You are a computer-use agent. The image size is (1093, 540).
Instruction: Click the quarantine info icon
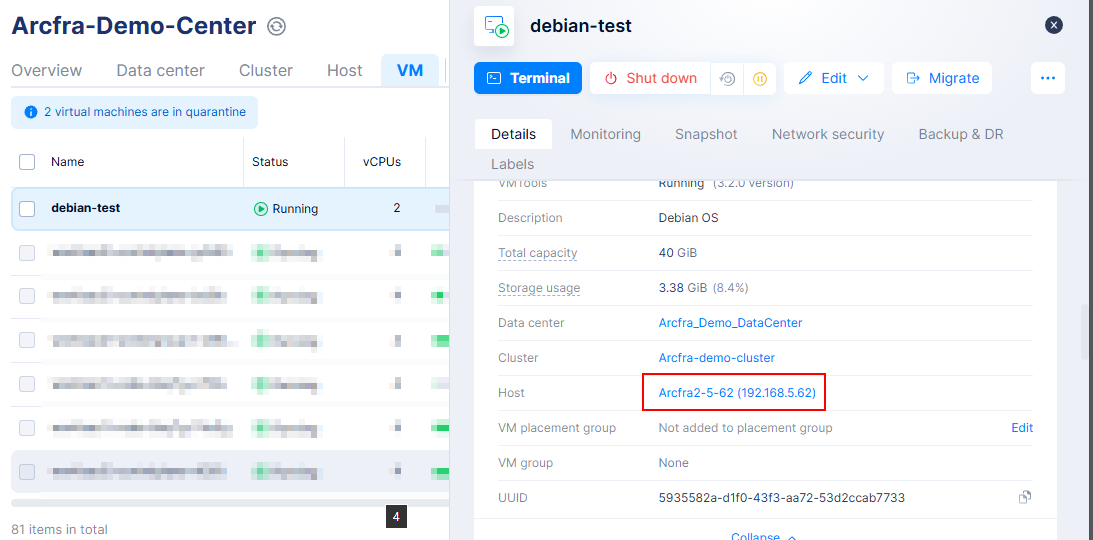click(30, 113)
